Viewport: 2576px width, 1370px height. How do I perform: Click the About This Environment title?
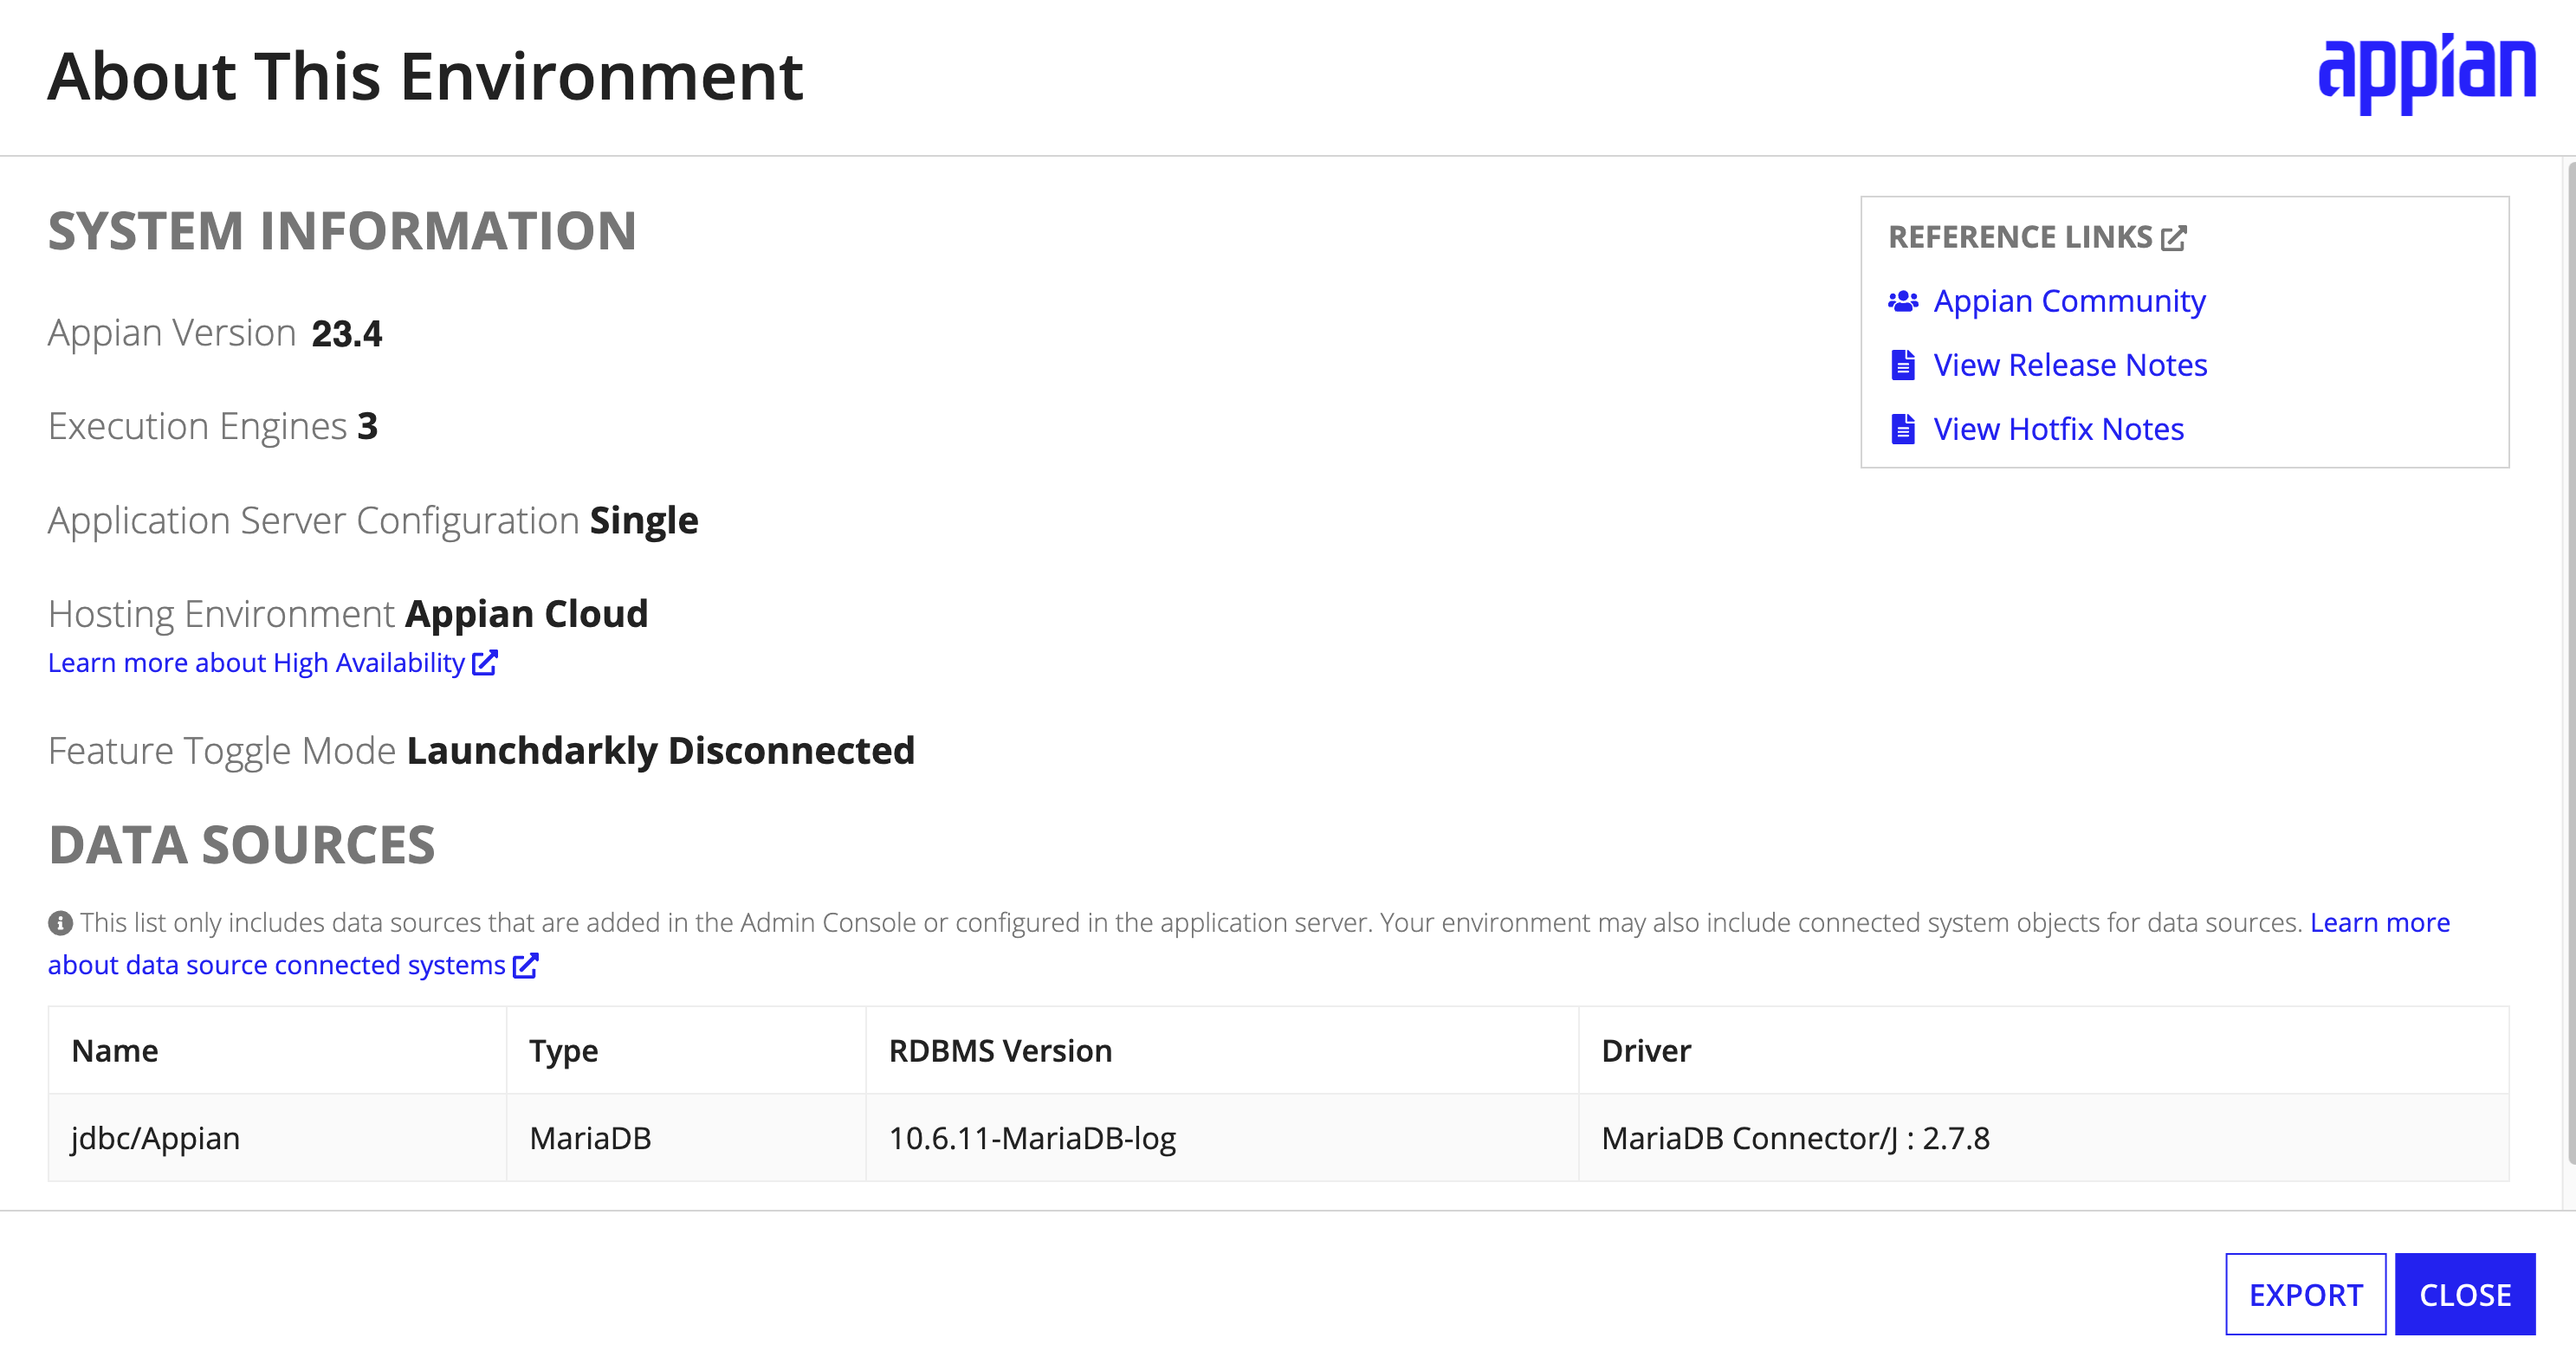point(426,77)
